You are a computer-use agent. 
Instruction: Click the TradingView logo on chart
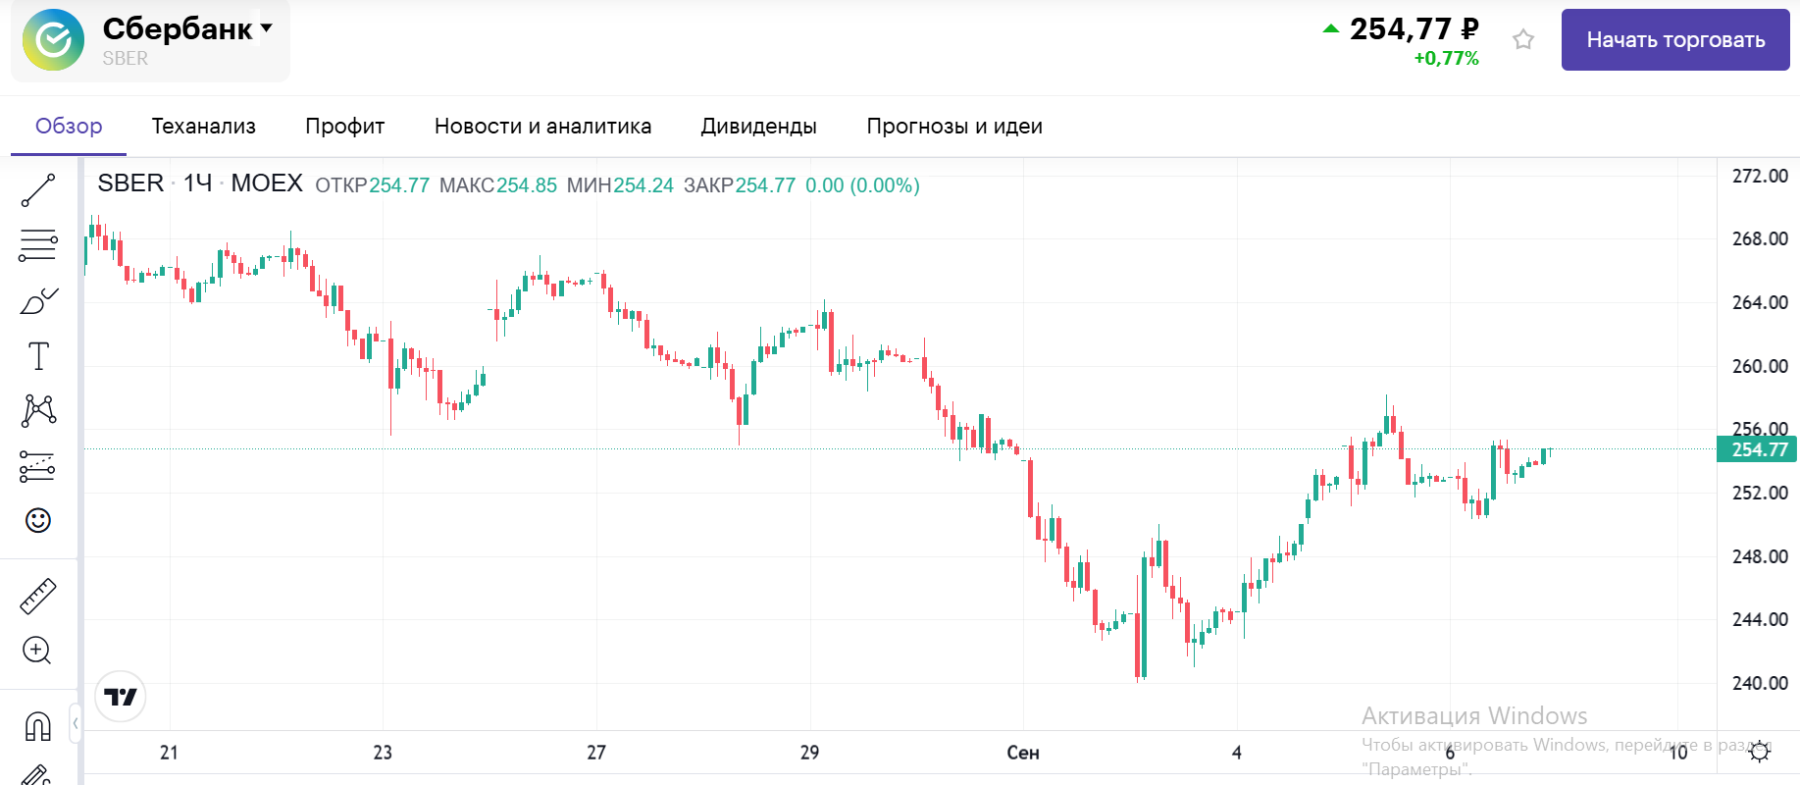pos(121,697)
